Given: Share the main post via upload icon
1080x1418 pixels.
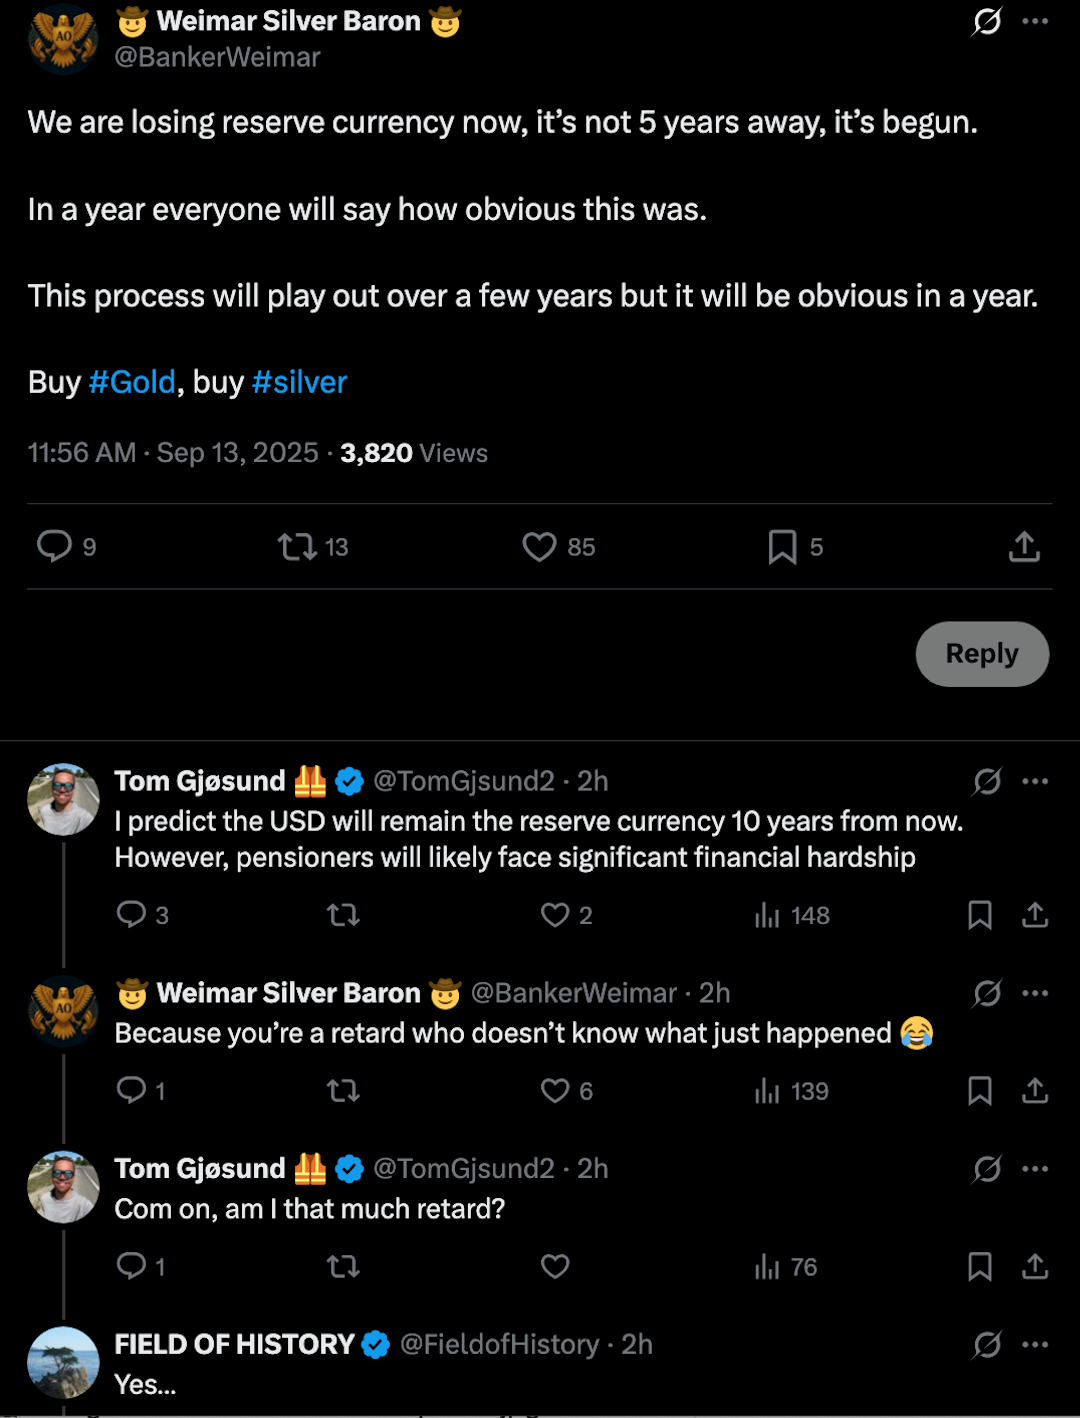Looking at the screenshot, I should (1024, 546).
